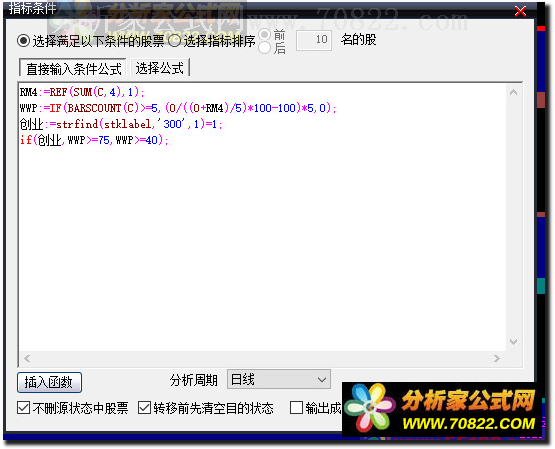Click the editor's scroll up arrow
This screenshot has height=449, width=555.
point(513,93)
